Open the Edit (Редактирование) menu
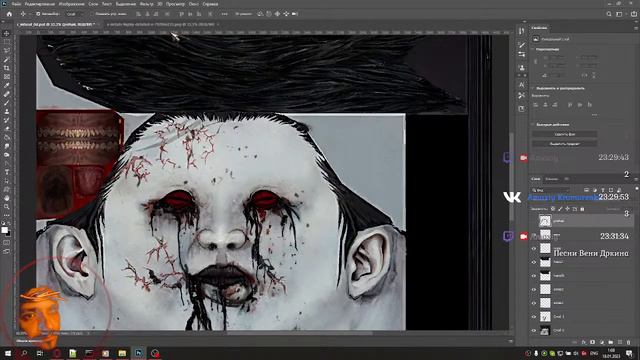This screenshot has height=360, width=640. point(40,4)
